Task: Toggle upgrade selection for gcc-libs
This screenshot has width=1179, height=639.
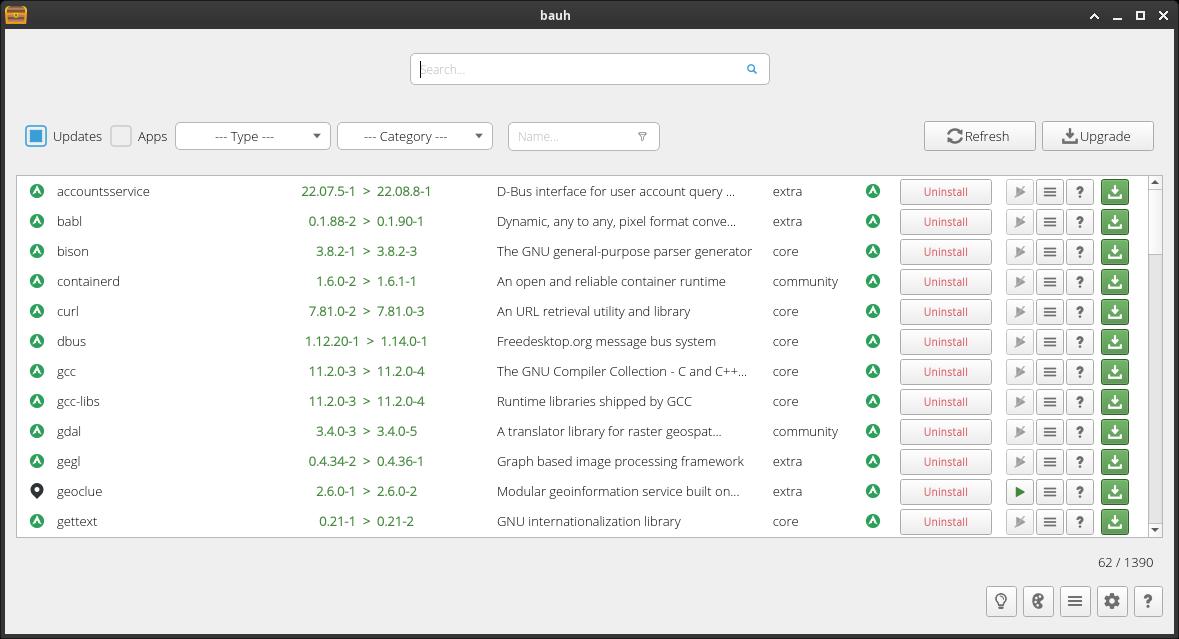Action: 1114,402
